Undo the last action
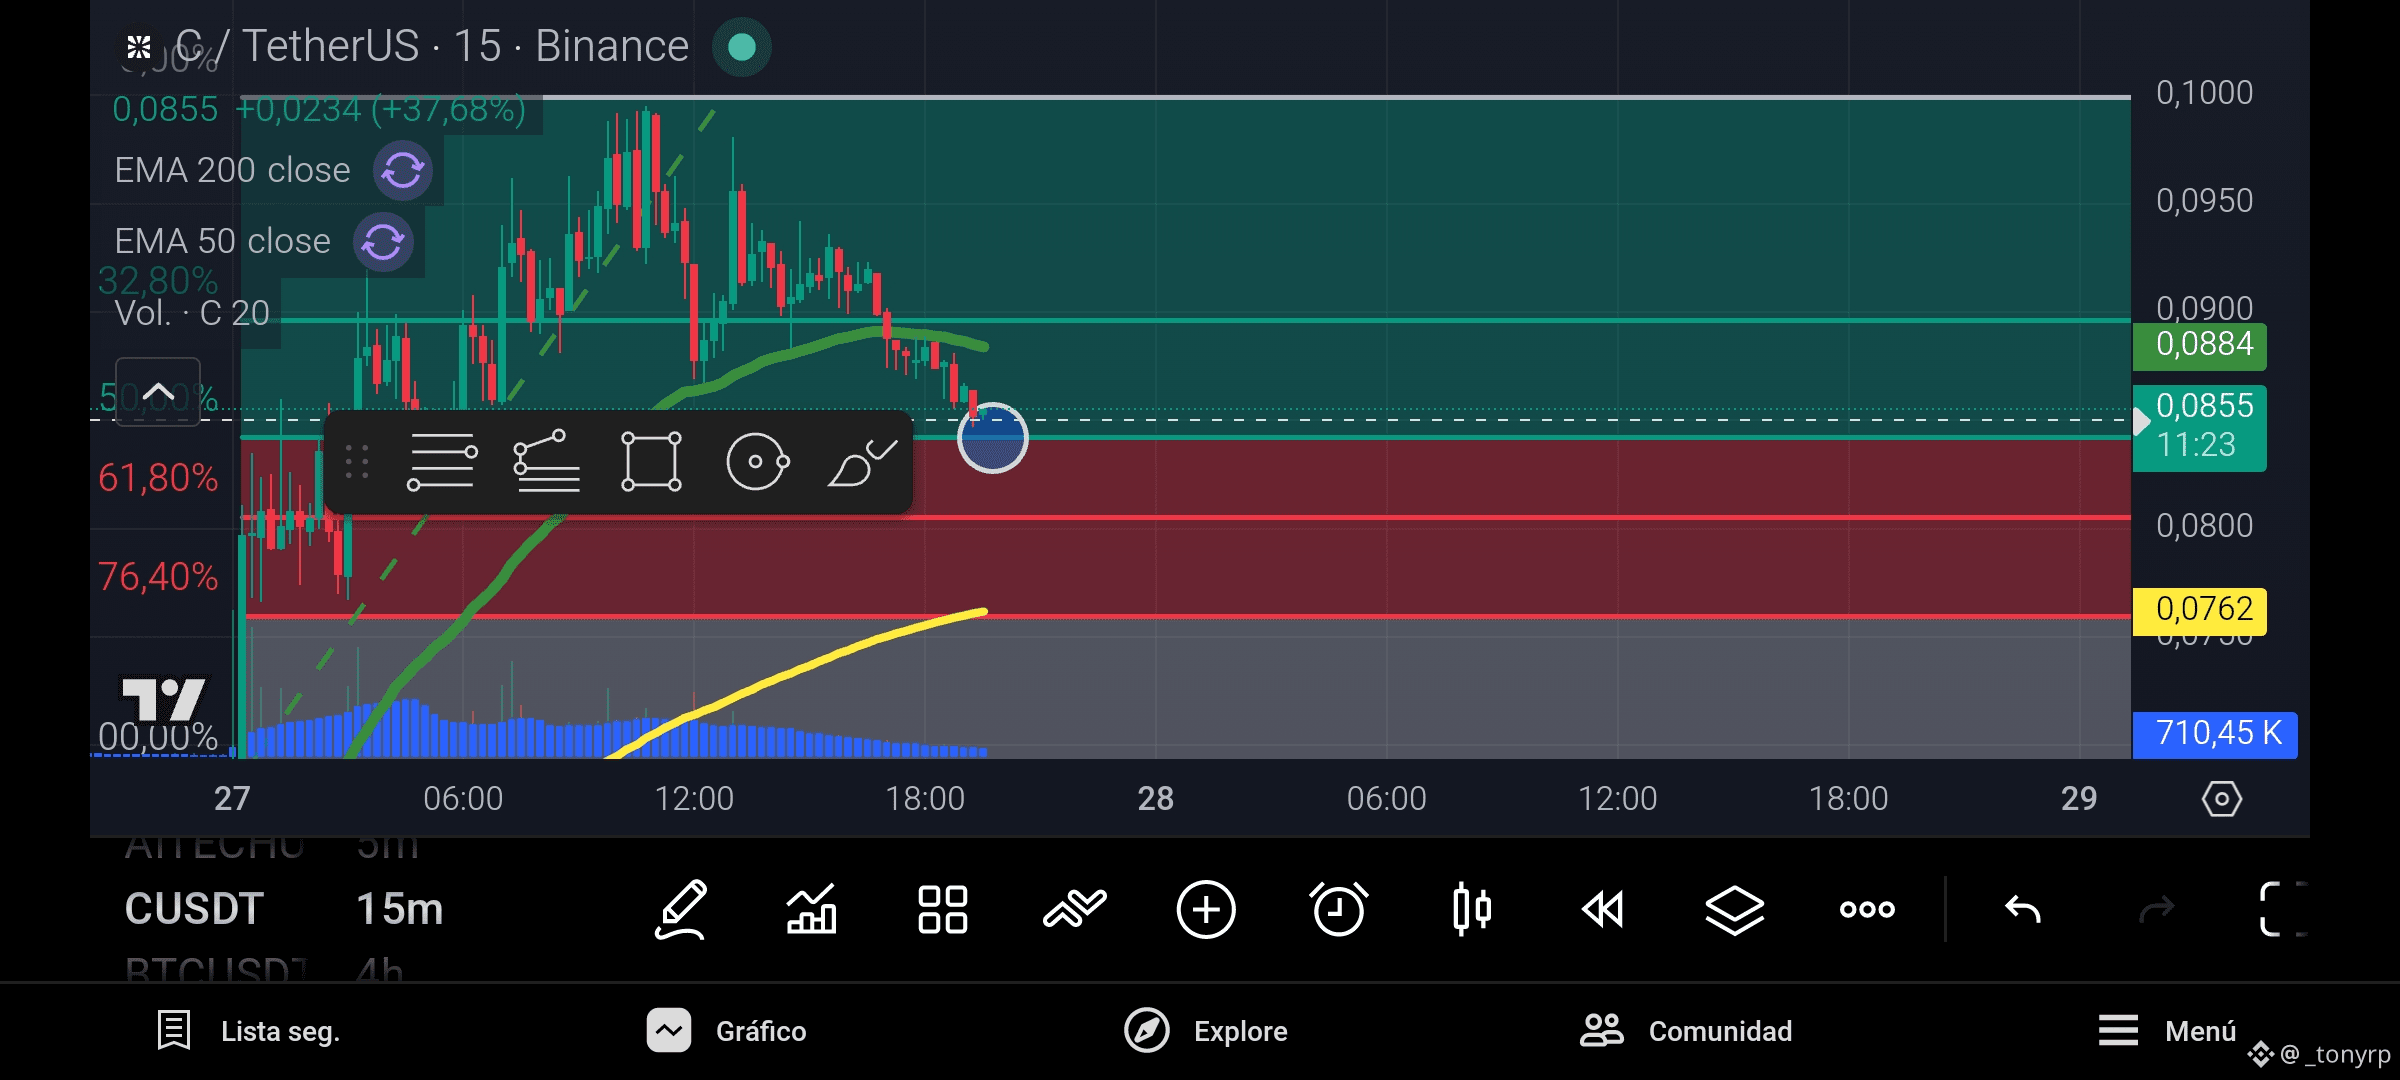Screen dimensions: 2400x1080 click(2023, 910)
